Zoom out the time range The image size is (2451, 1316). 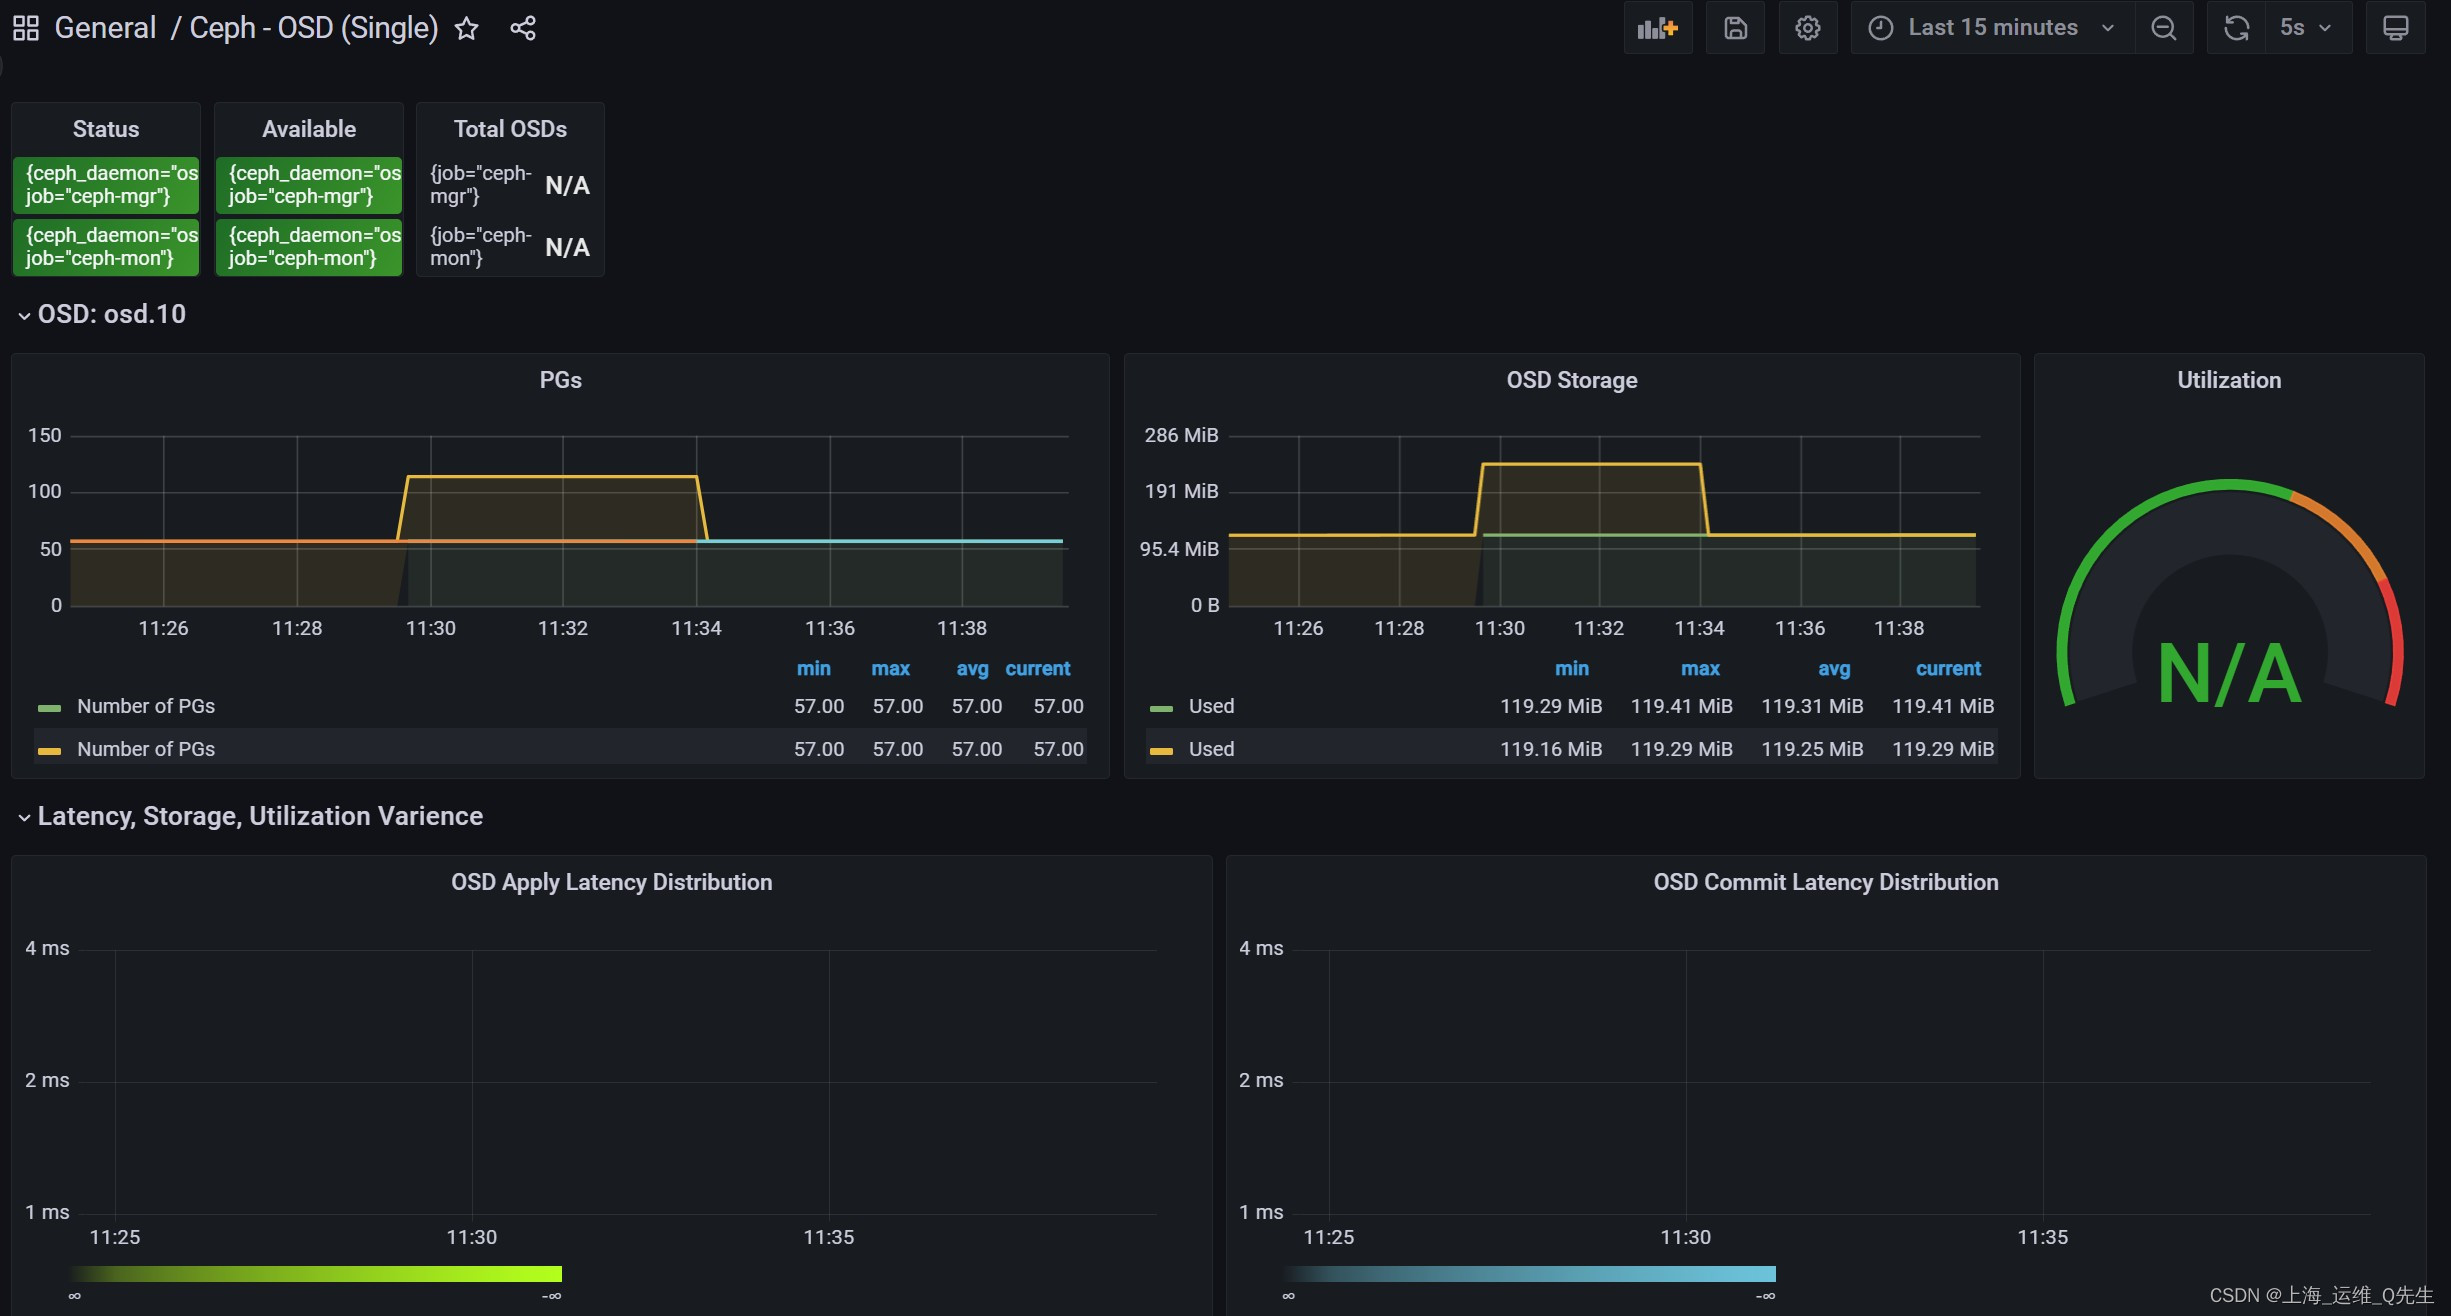point(2163,27)
